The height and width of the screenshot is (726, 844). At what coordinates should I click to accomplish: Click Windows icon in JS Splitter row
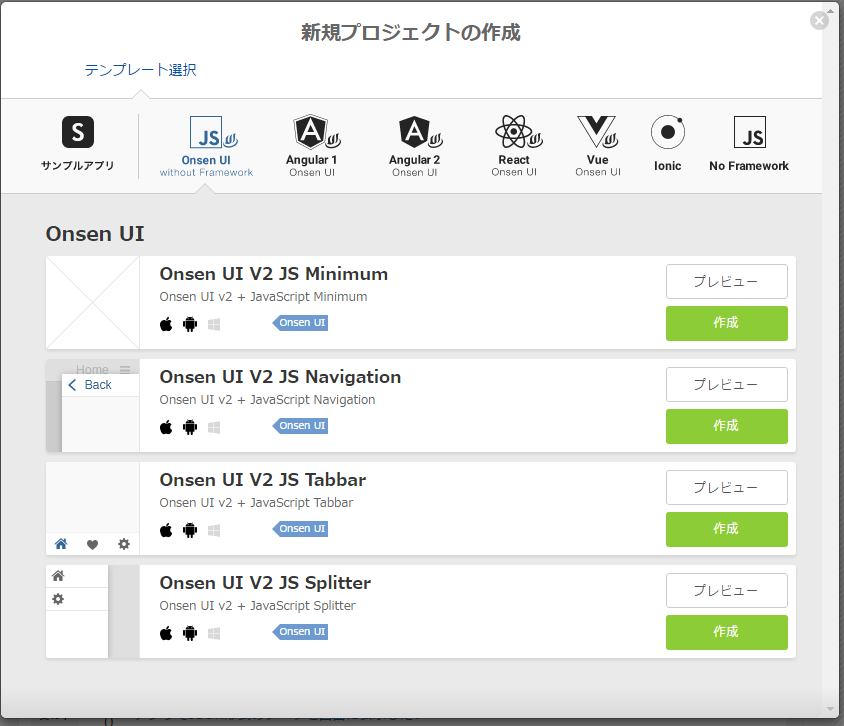(x=214, y=634)
